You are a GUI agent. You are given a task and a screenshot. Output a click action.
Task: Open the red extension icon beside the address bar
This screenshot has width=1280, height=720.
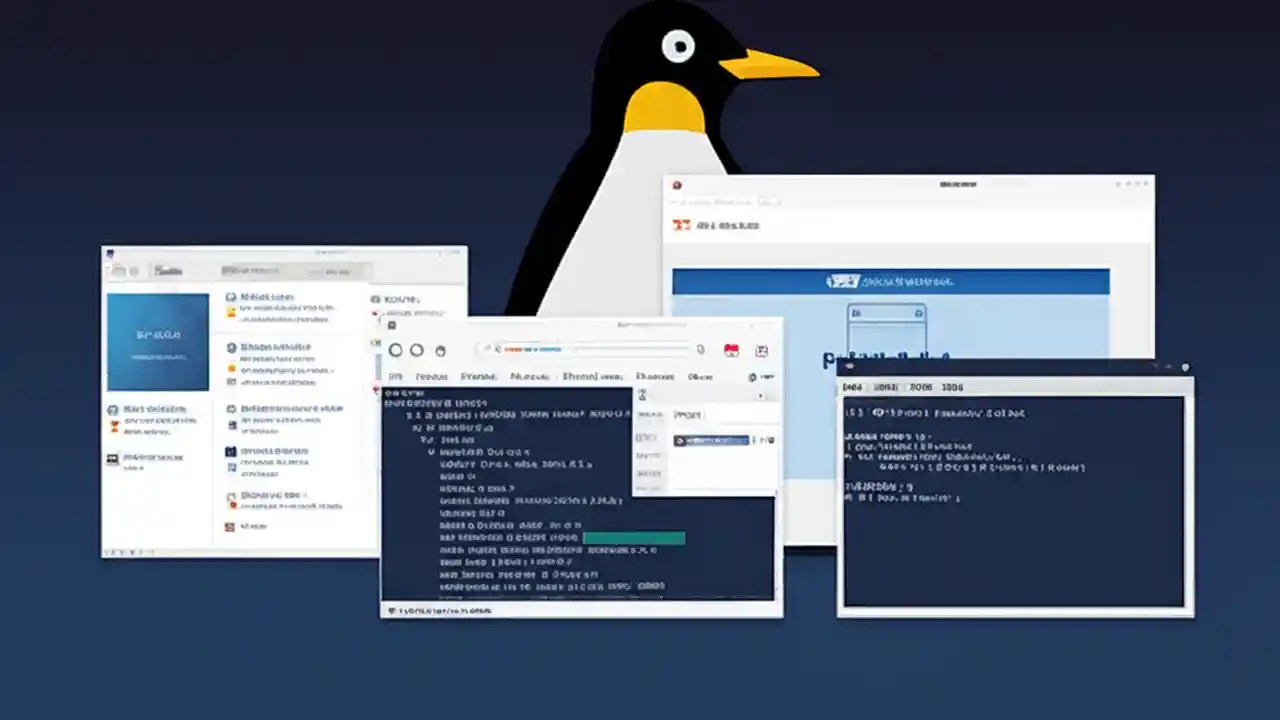click(x=732, y=350)
